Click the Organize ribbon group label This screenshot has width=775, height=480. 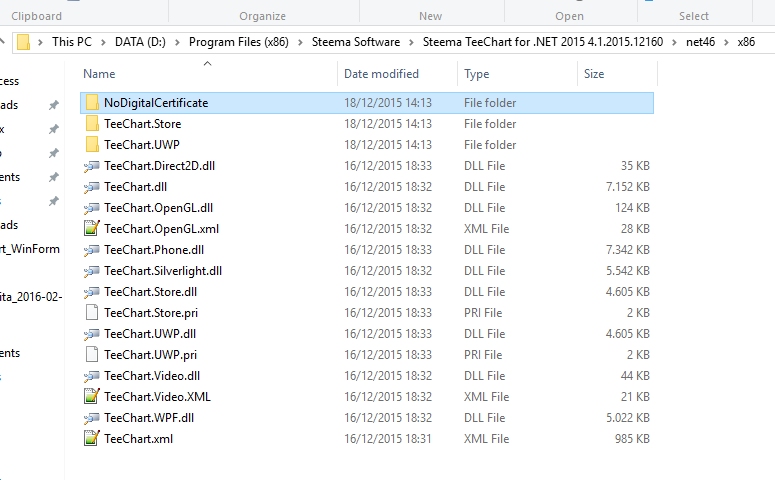tap(262, 16)
